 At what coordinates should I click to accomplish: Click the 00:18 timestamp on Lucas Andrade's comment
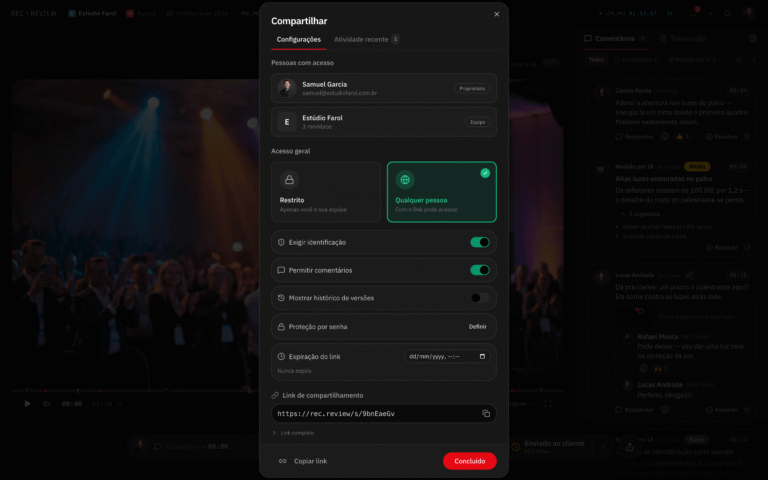[738, 275]
